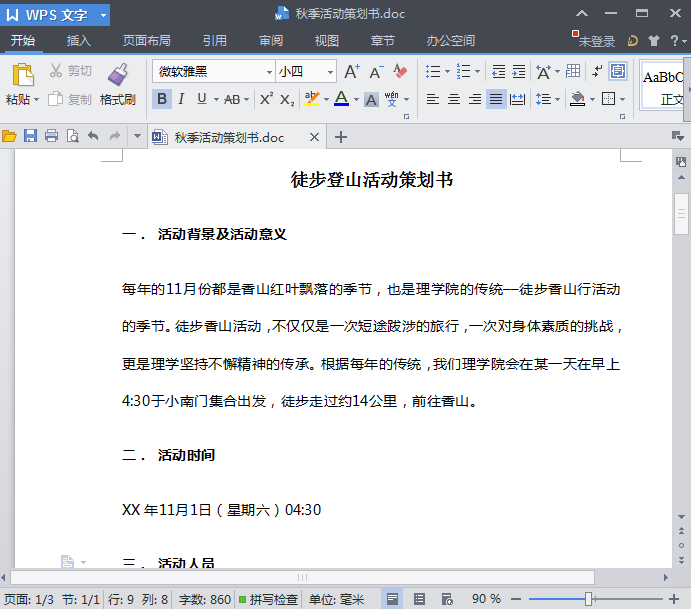Viewport: 691px width, 609px height.
Task: Switch to outline view in status bar
Action: [x=419, y=599]
